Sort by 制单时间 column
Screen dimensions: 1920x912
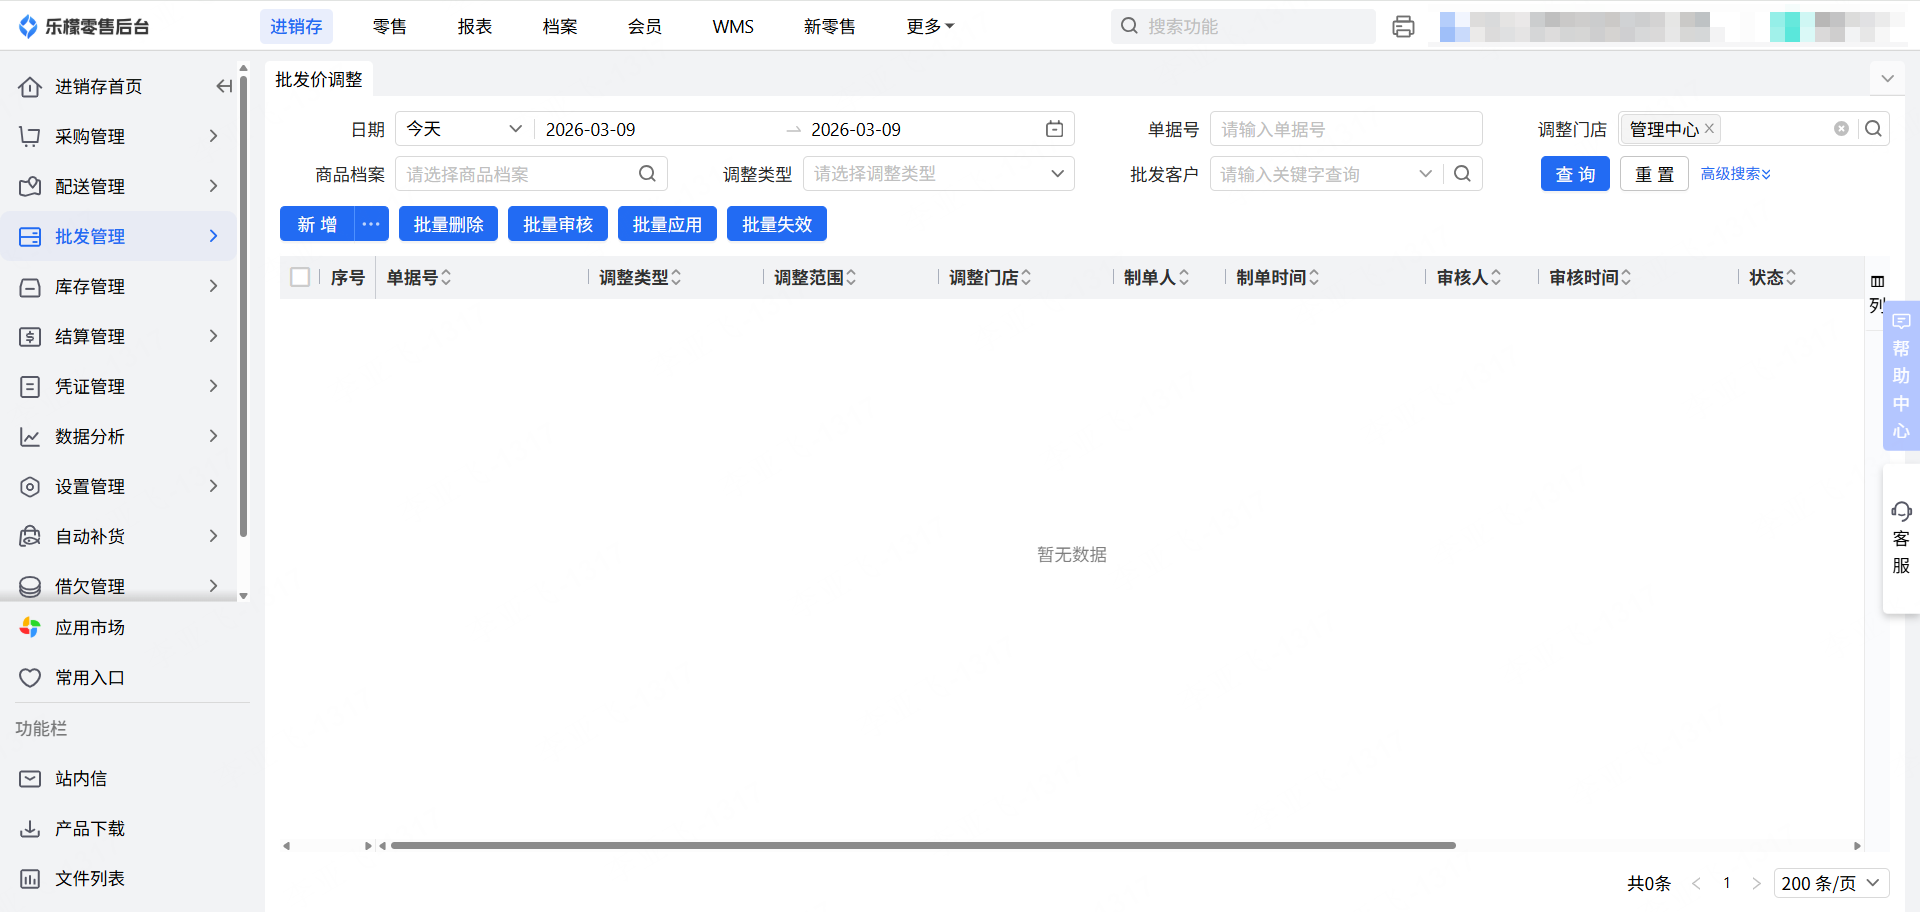(1314, 278)
